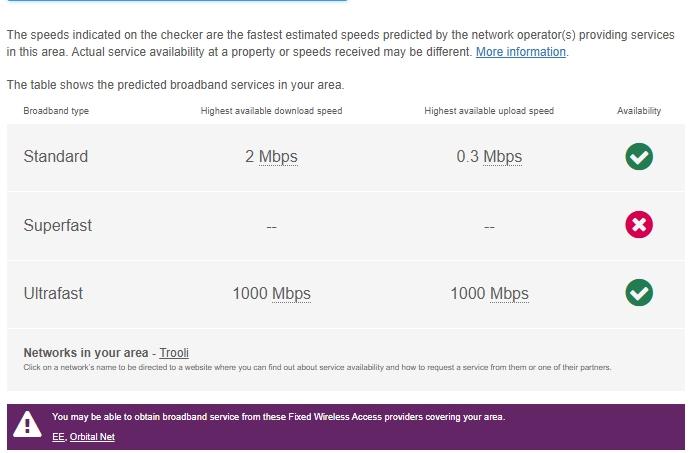Select the Standard broadband row label
The width and height of the screenshot is (690, 453).
[x=56, y=157]
